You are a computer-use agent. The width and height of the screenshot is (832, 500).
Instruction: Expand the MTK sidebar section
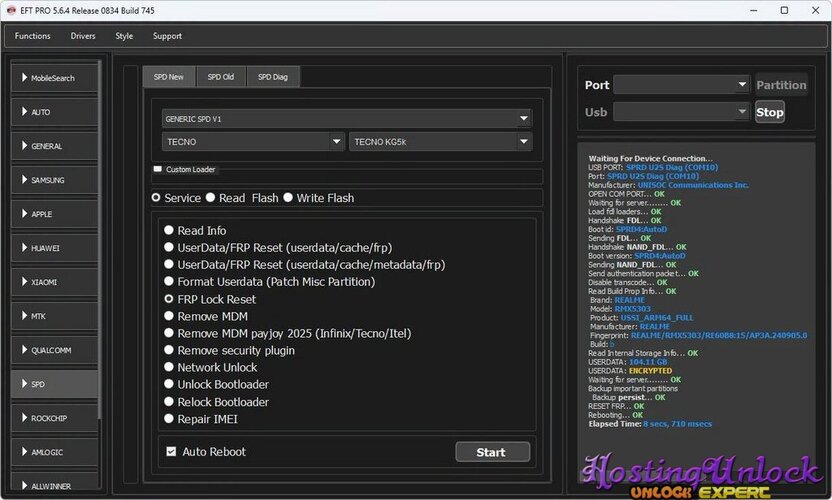(x=54, y=316)
